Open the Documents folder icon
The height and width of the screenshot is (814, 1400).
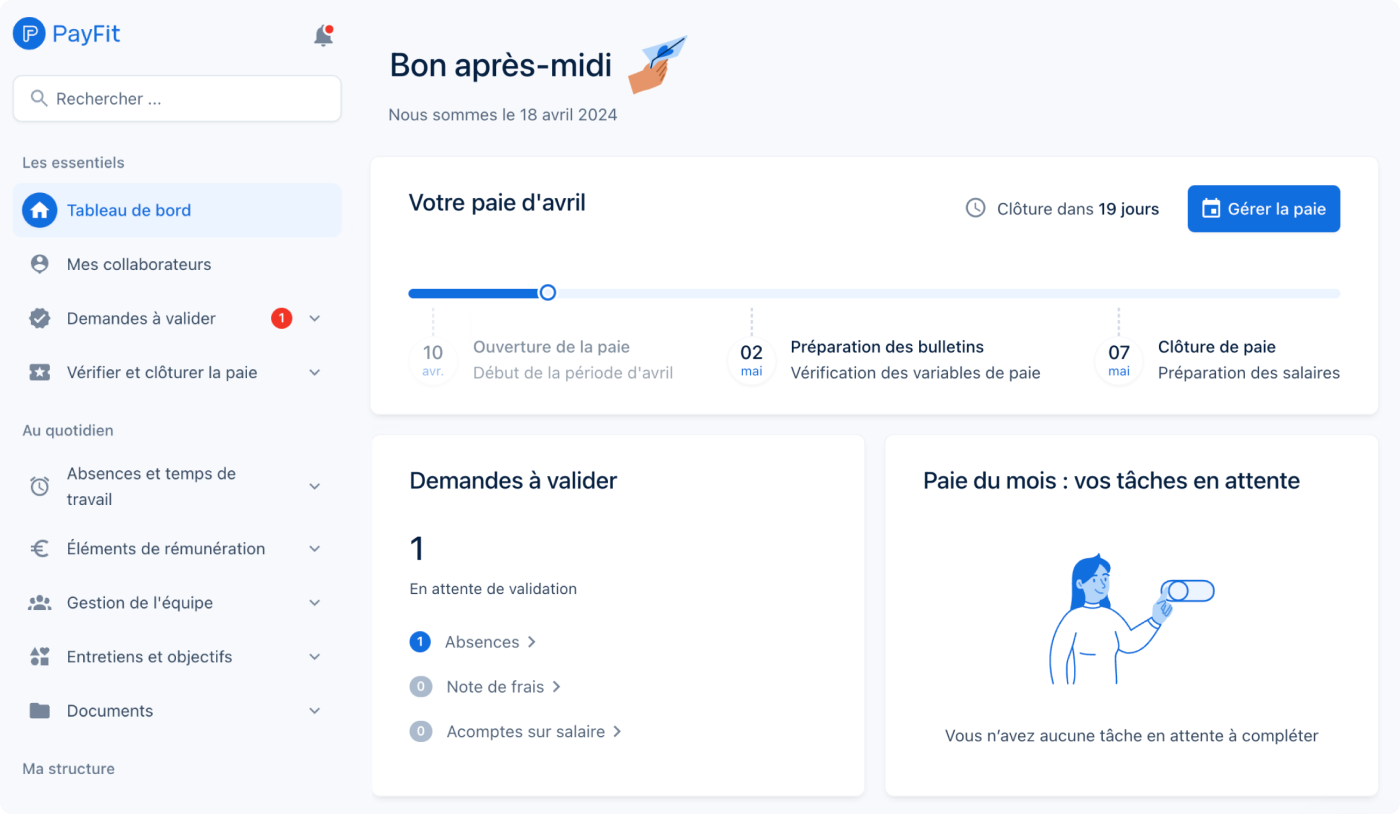39,710
